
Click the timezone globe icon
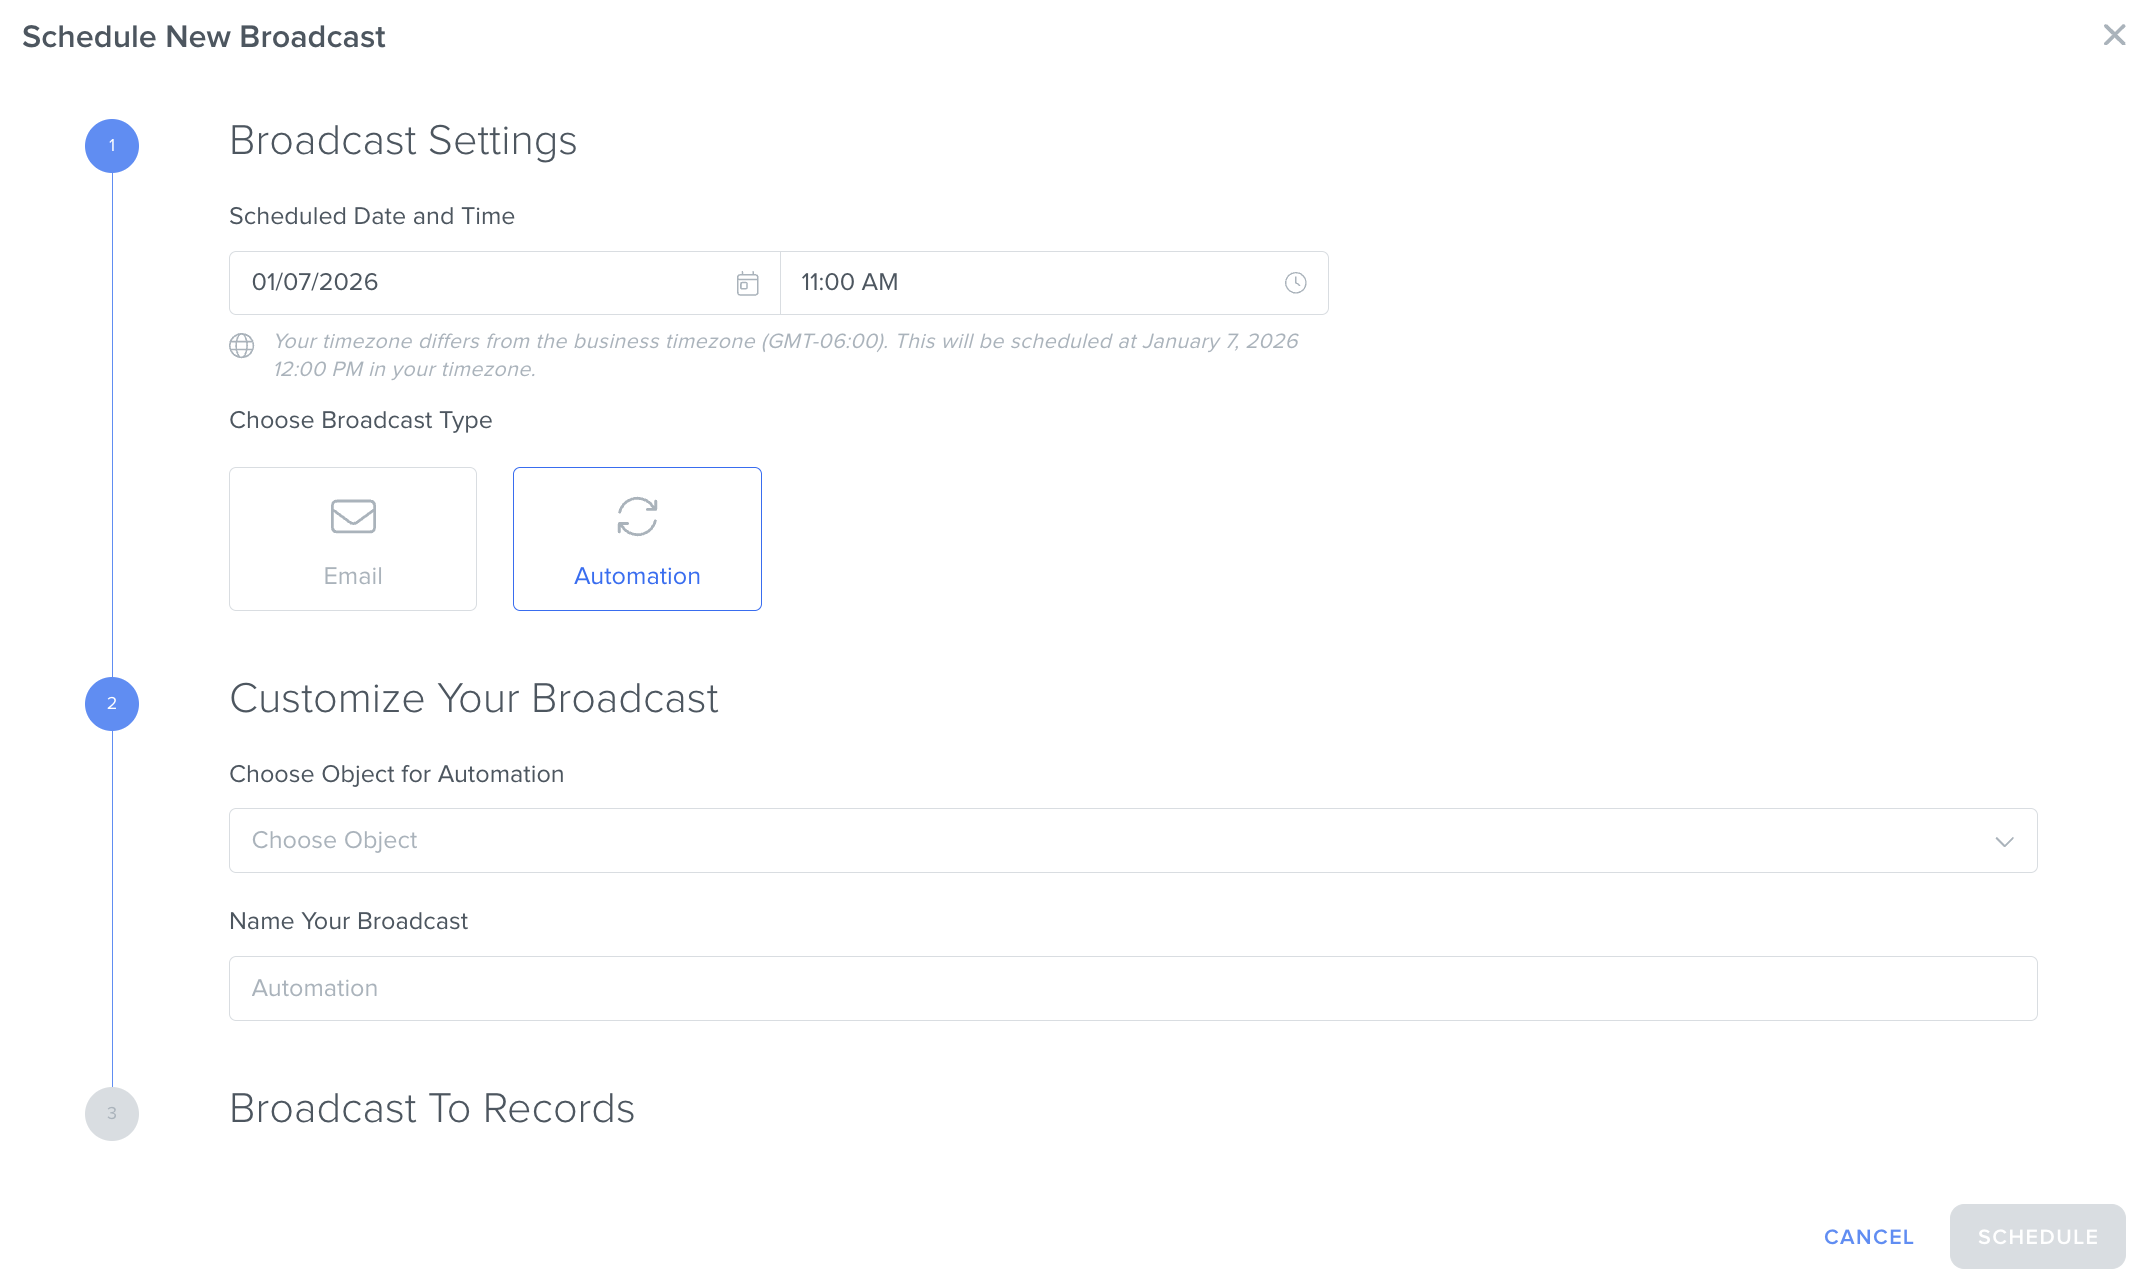point(242,346)
